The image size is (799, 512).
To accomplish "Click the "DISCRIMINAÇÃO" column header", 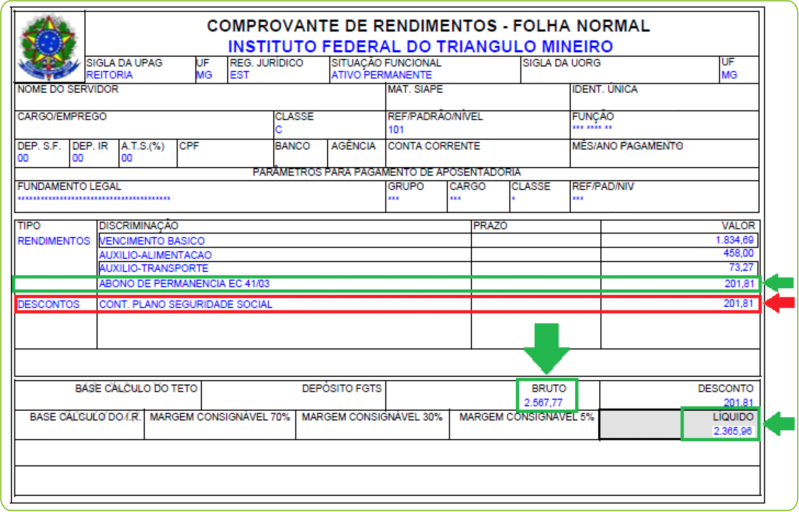I will pyautogui.click(x=139, y=225).
